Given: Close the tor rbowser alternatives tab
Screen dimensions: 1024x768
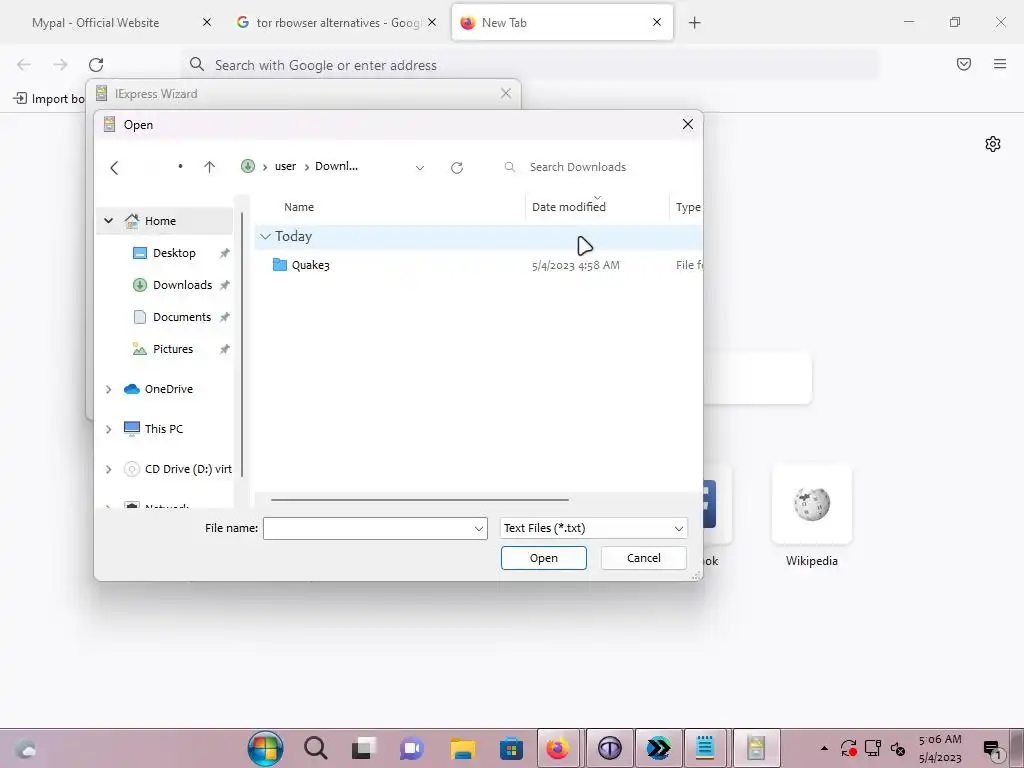Looking at the screenshot, I should (x=432, y=22).
